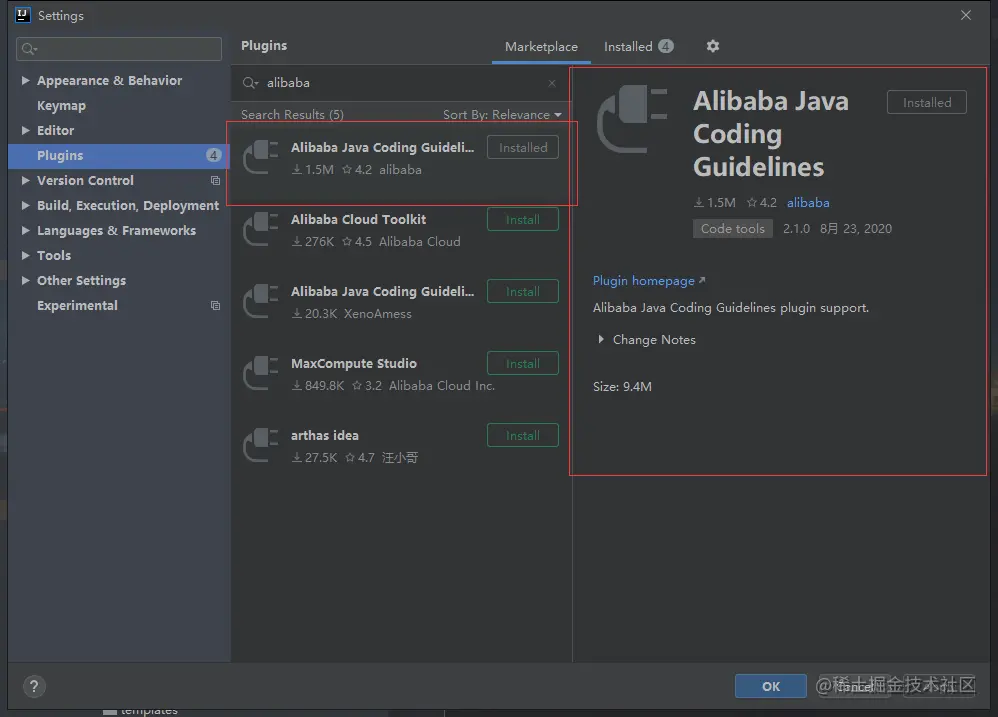998x717 pixels.
Task: Select Experimental in settings tree
Action: pos(77,305)
